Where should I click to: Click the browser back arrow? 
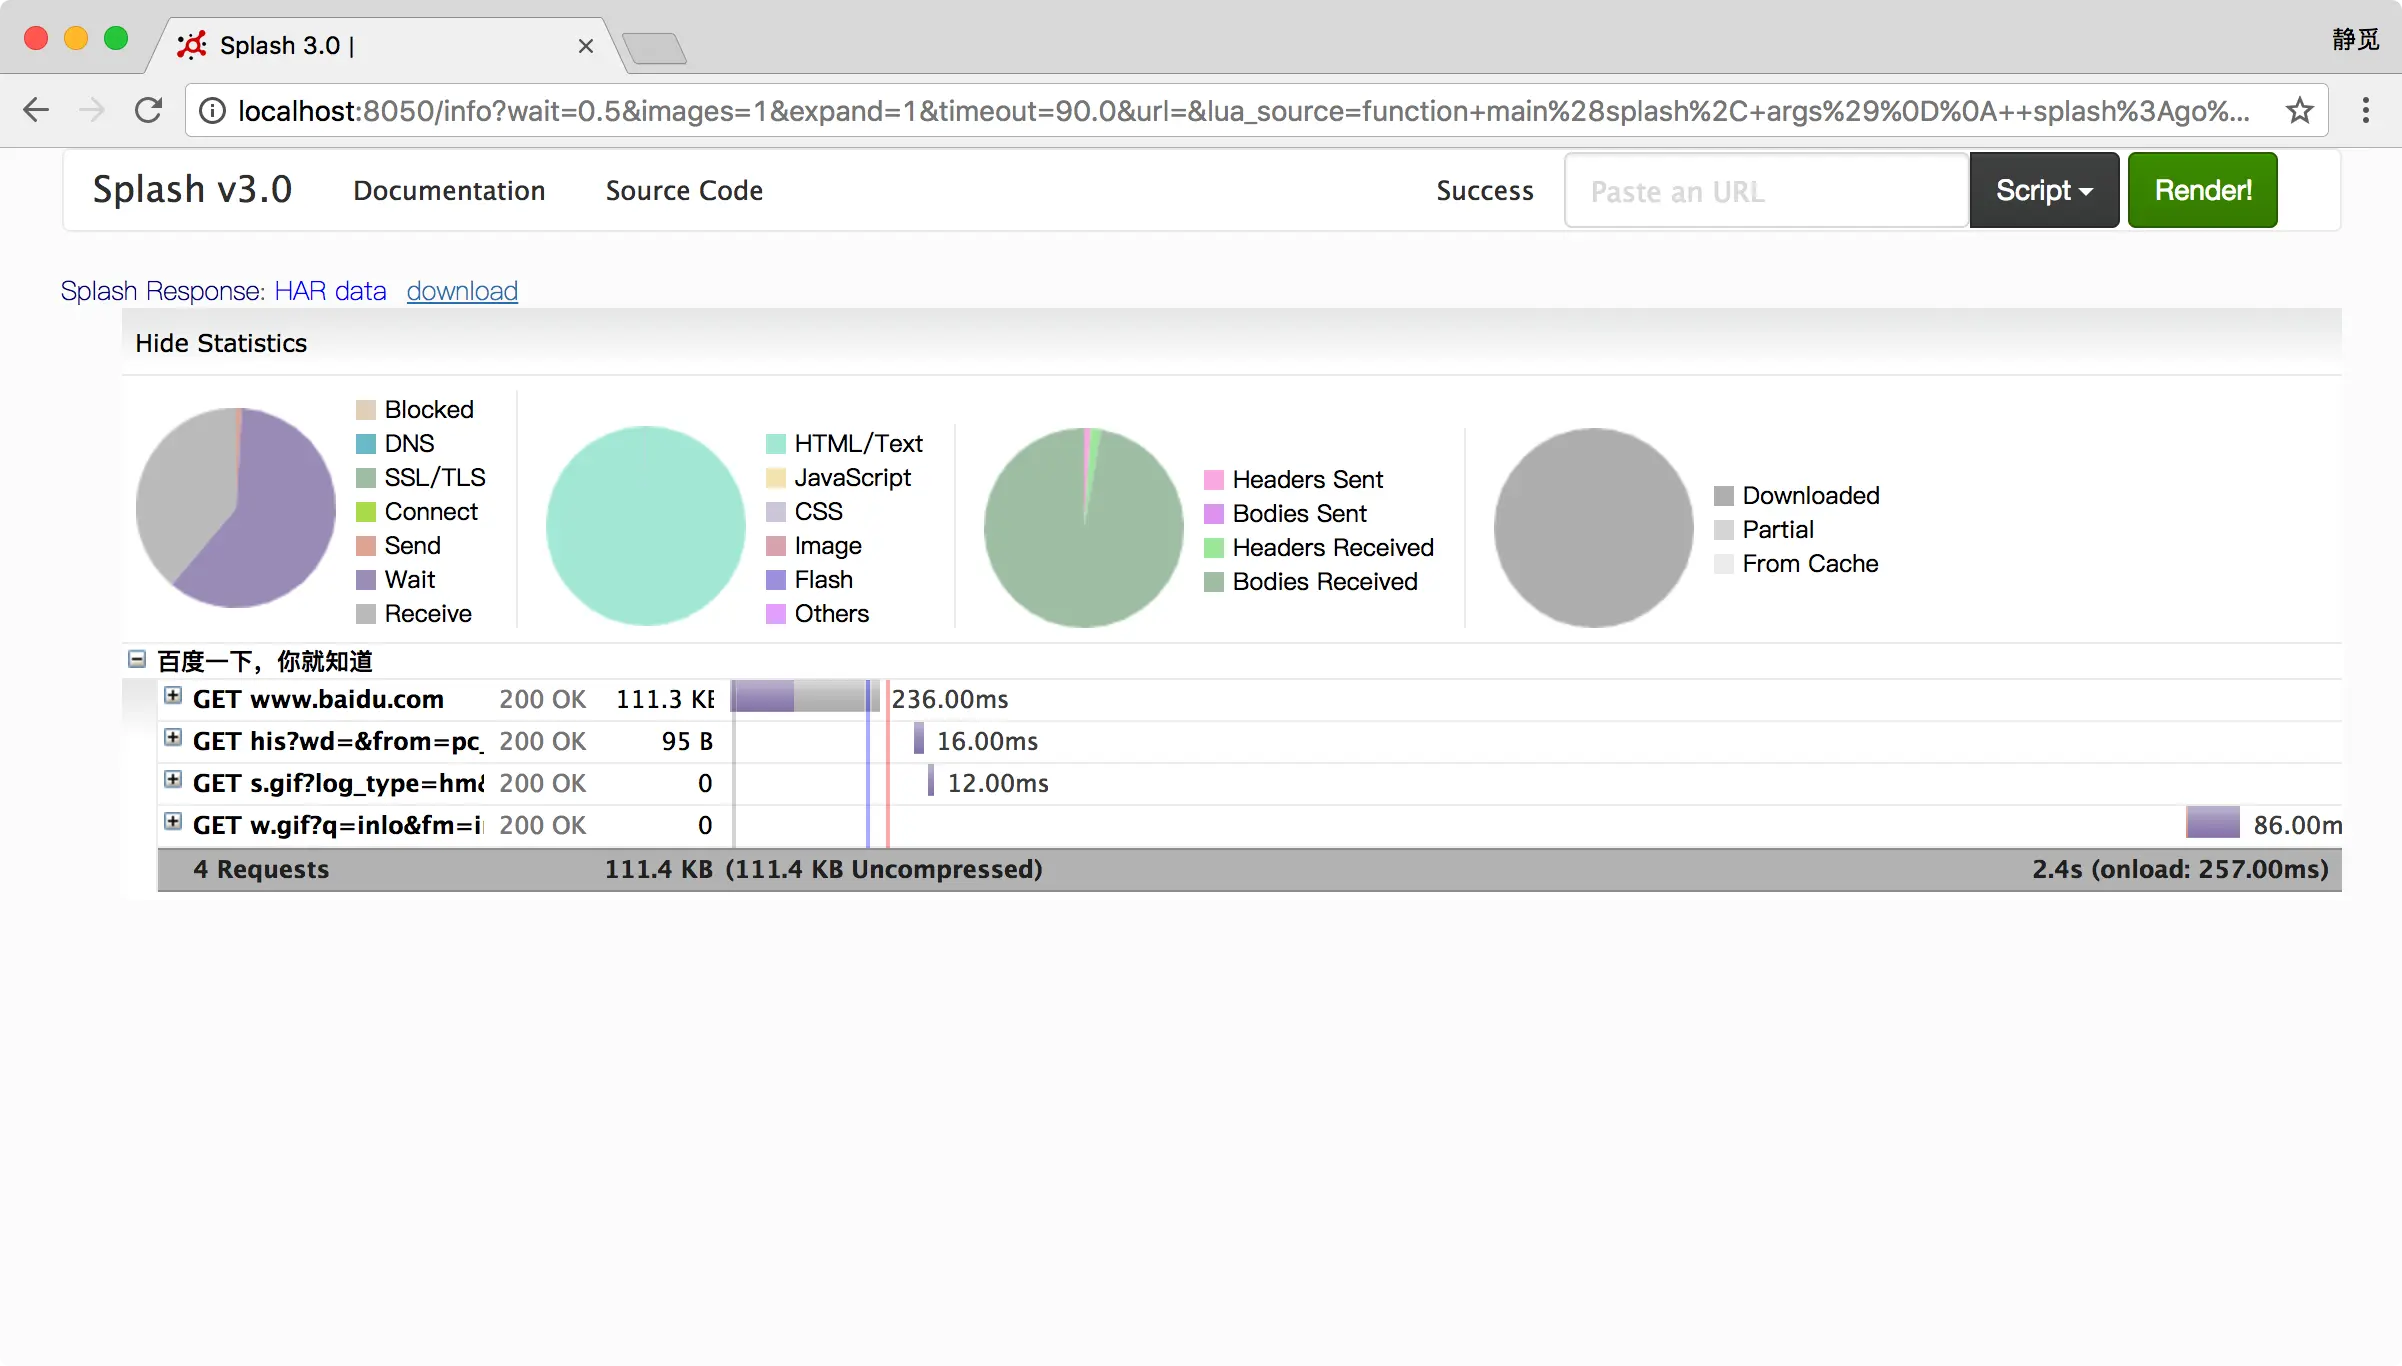click(36, 110)
